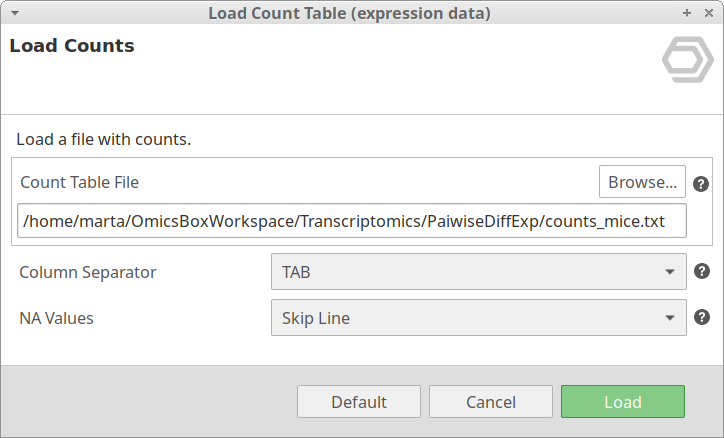Close the Load Count Table dialog
Viewport: 724px width, 438px height.
click(706, 13)
